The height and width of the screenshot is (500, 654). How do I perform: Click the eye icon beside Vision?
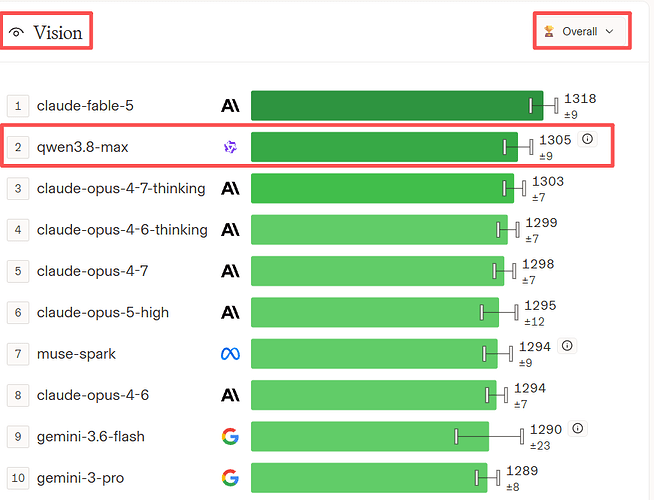click(16, 32)
